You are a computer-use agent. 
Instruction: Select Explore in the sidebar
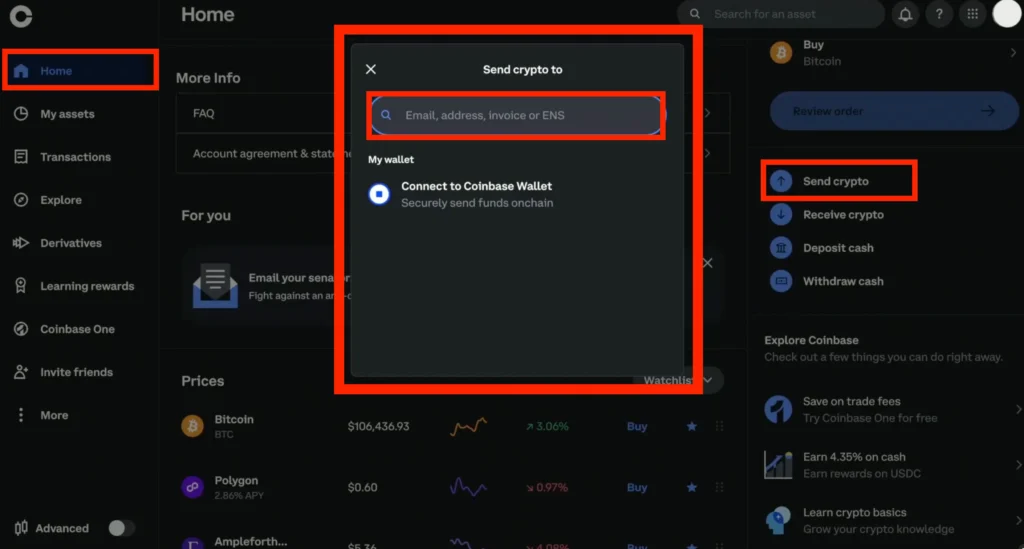click(60, 200)
